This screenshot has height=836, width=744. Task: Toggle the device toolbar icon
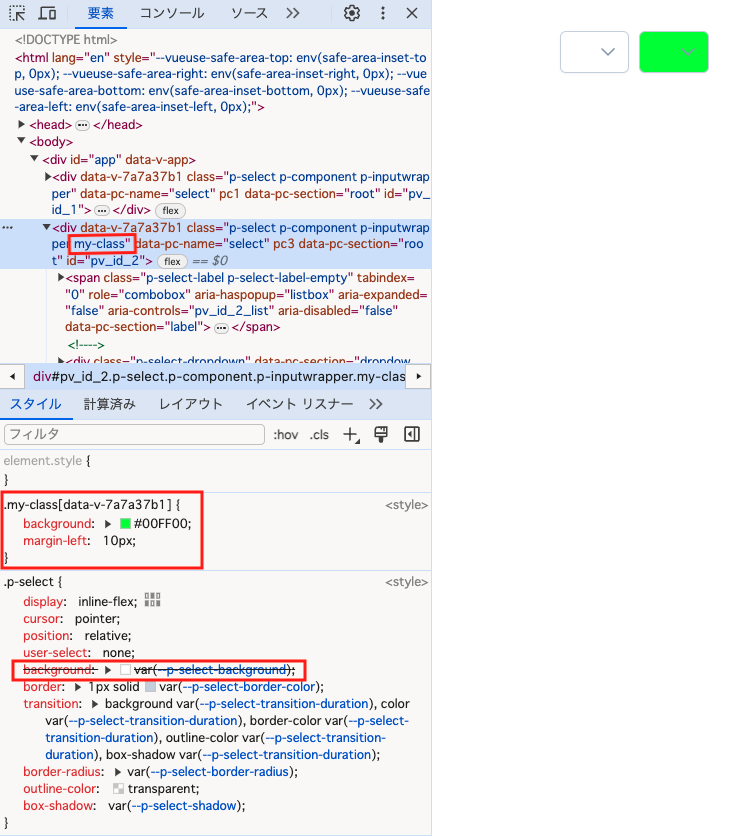pyautogui.click(x=47, y=13)
